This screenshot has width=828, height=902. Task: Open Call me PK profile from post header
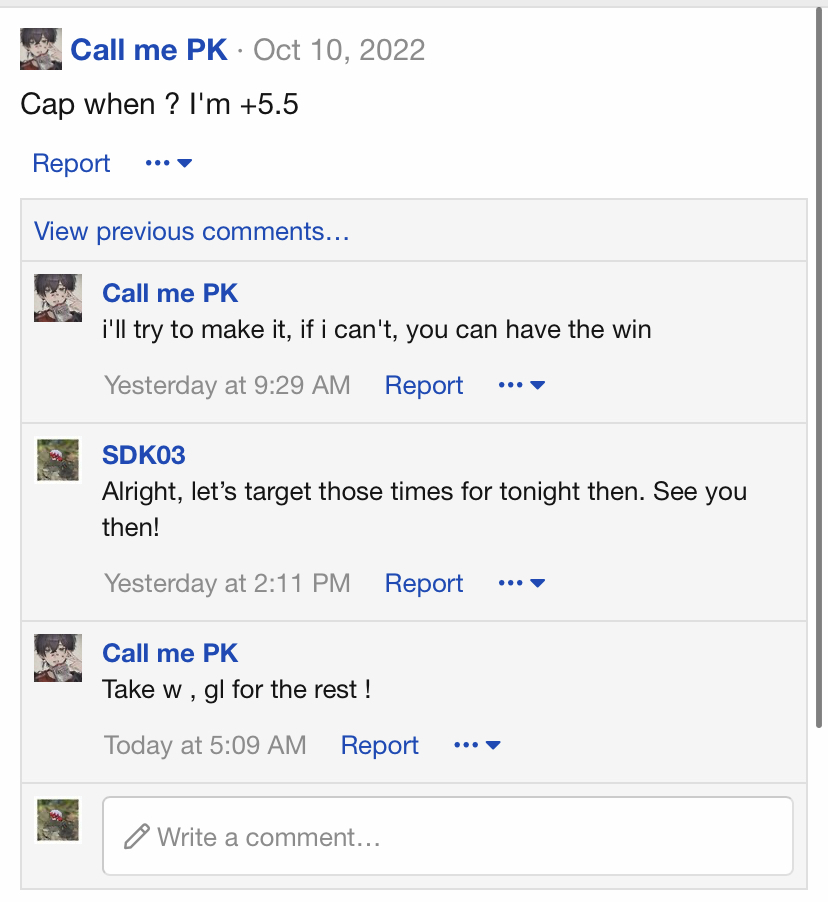(148, 50)
